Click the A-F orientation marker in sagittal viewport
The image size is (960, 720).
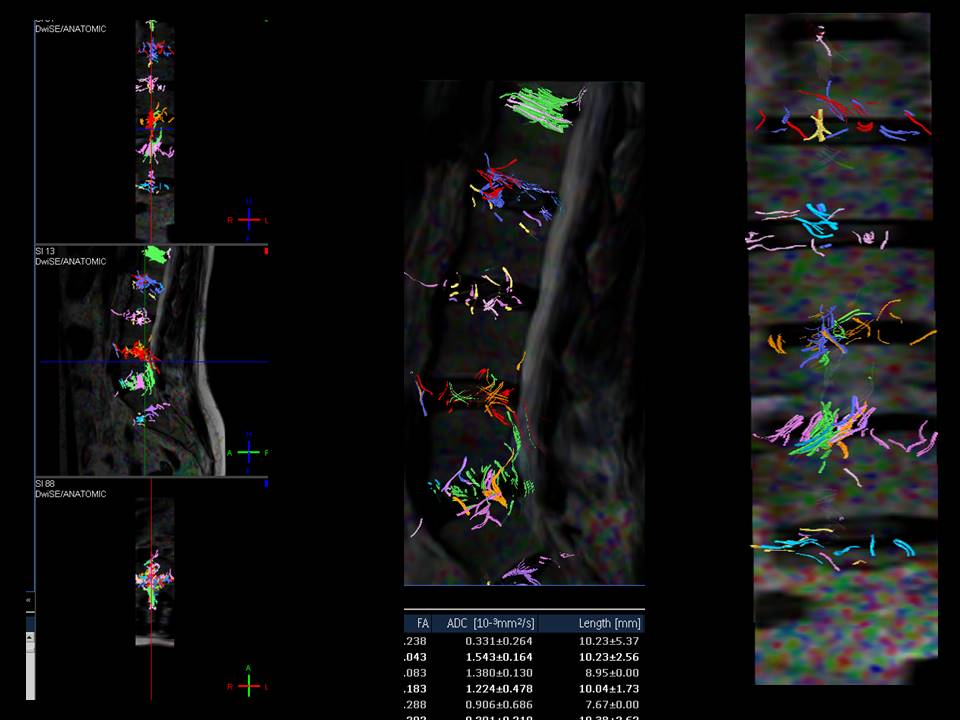(253, 453)
